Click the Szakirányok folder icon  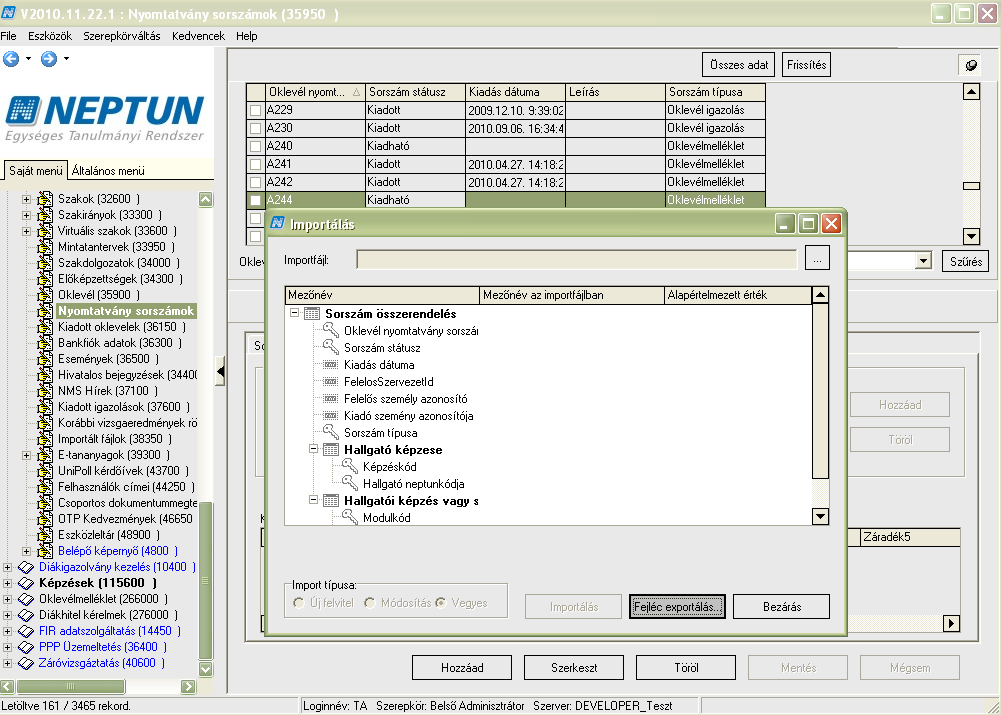click(x=45, y=214)
